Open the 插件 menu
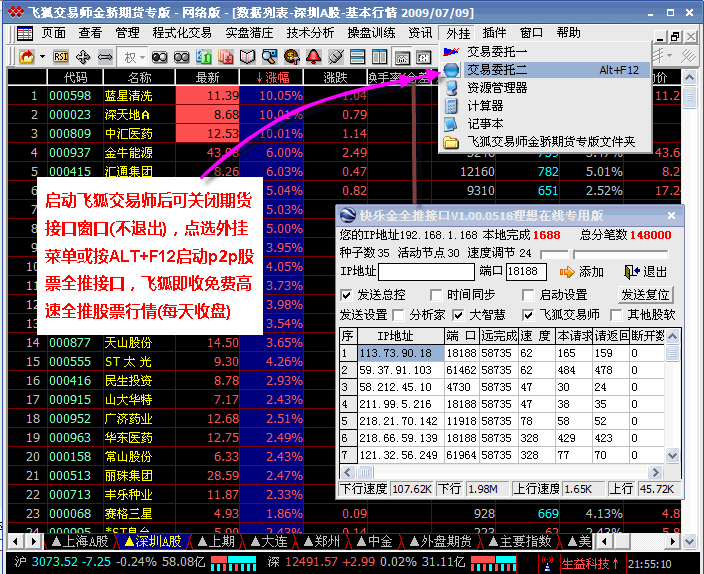 pyautogui.click(x=494, y=33)
